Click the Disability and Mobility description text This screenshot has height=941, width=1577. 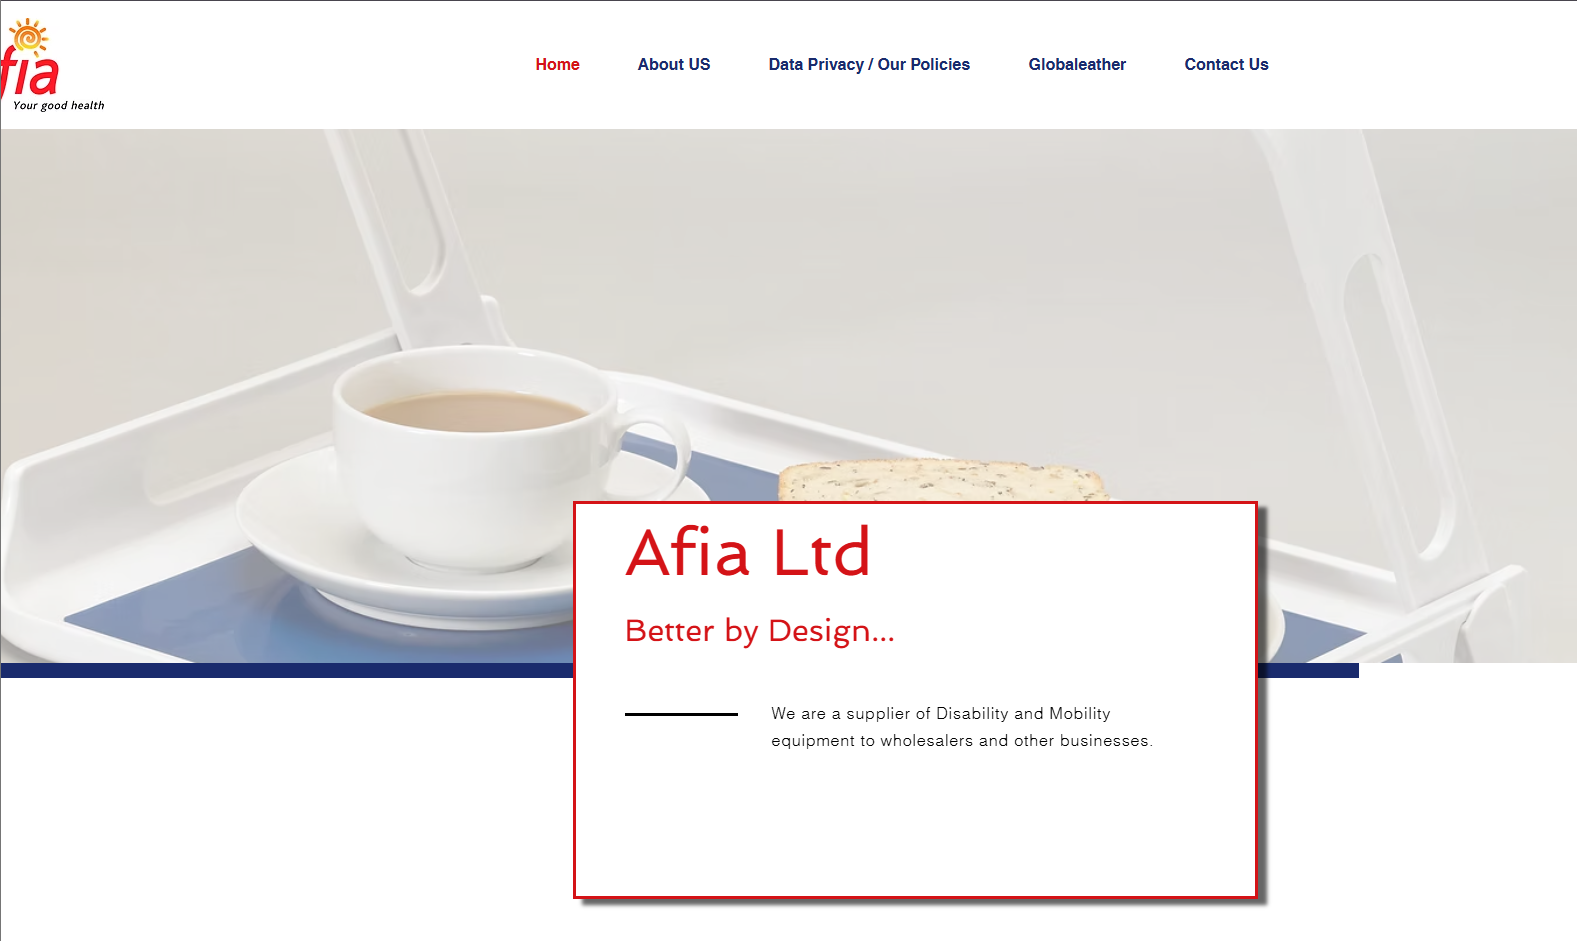[961, 727]
